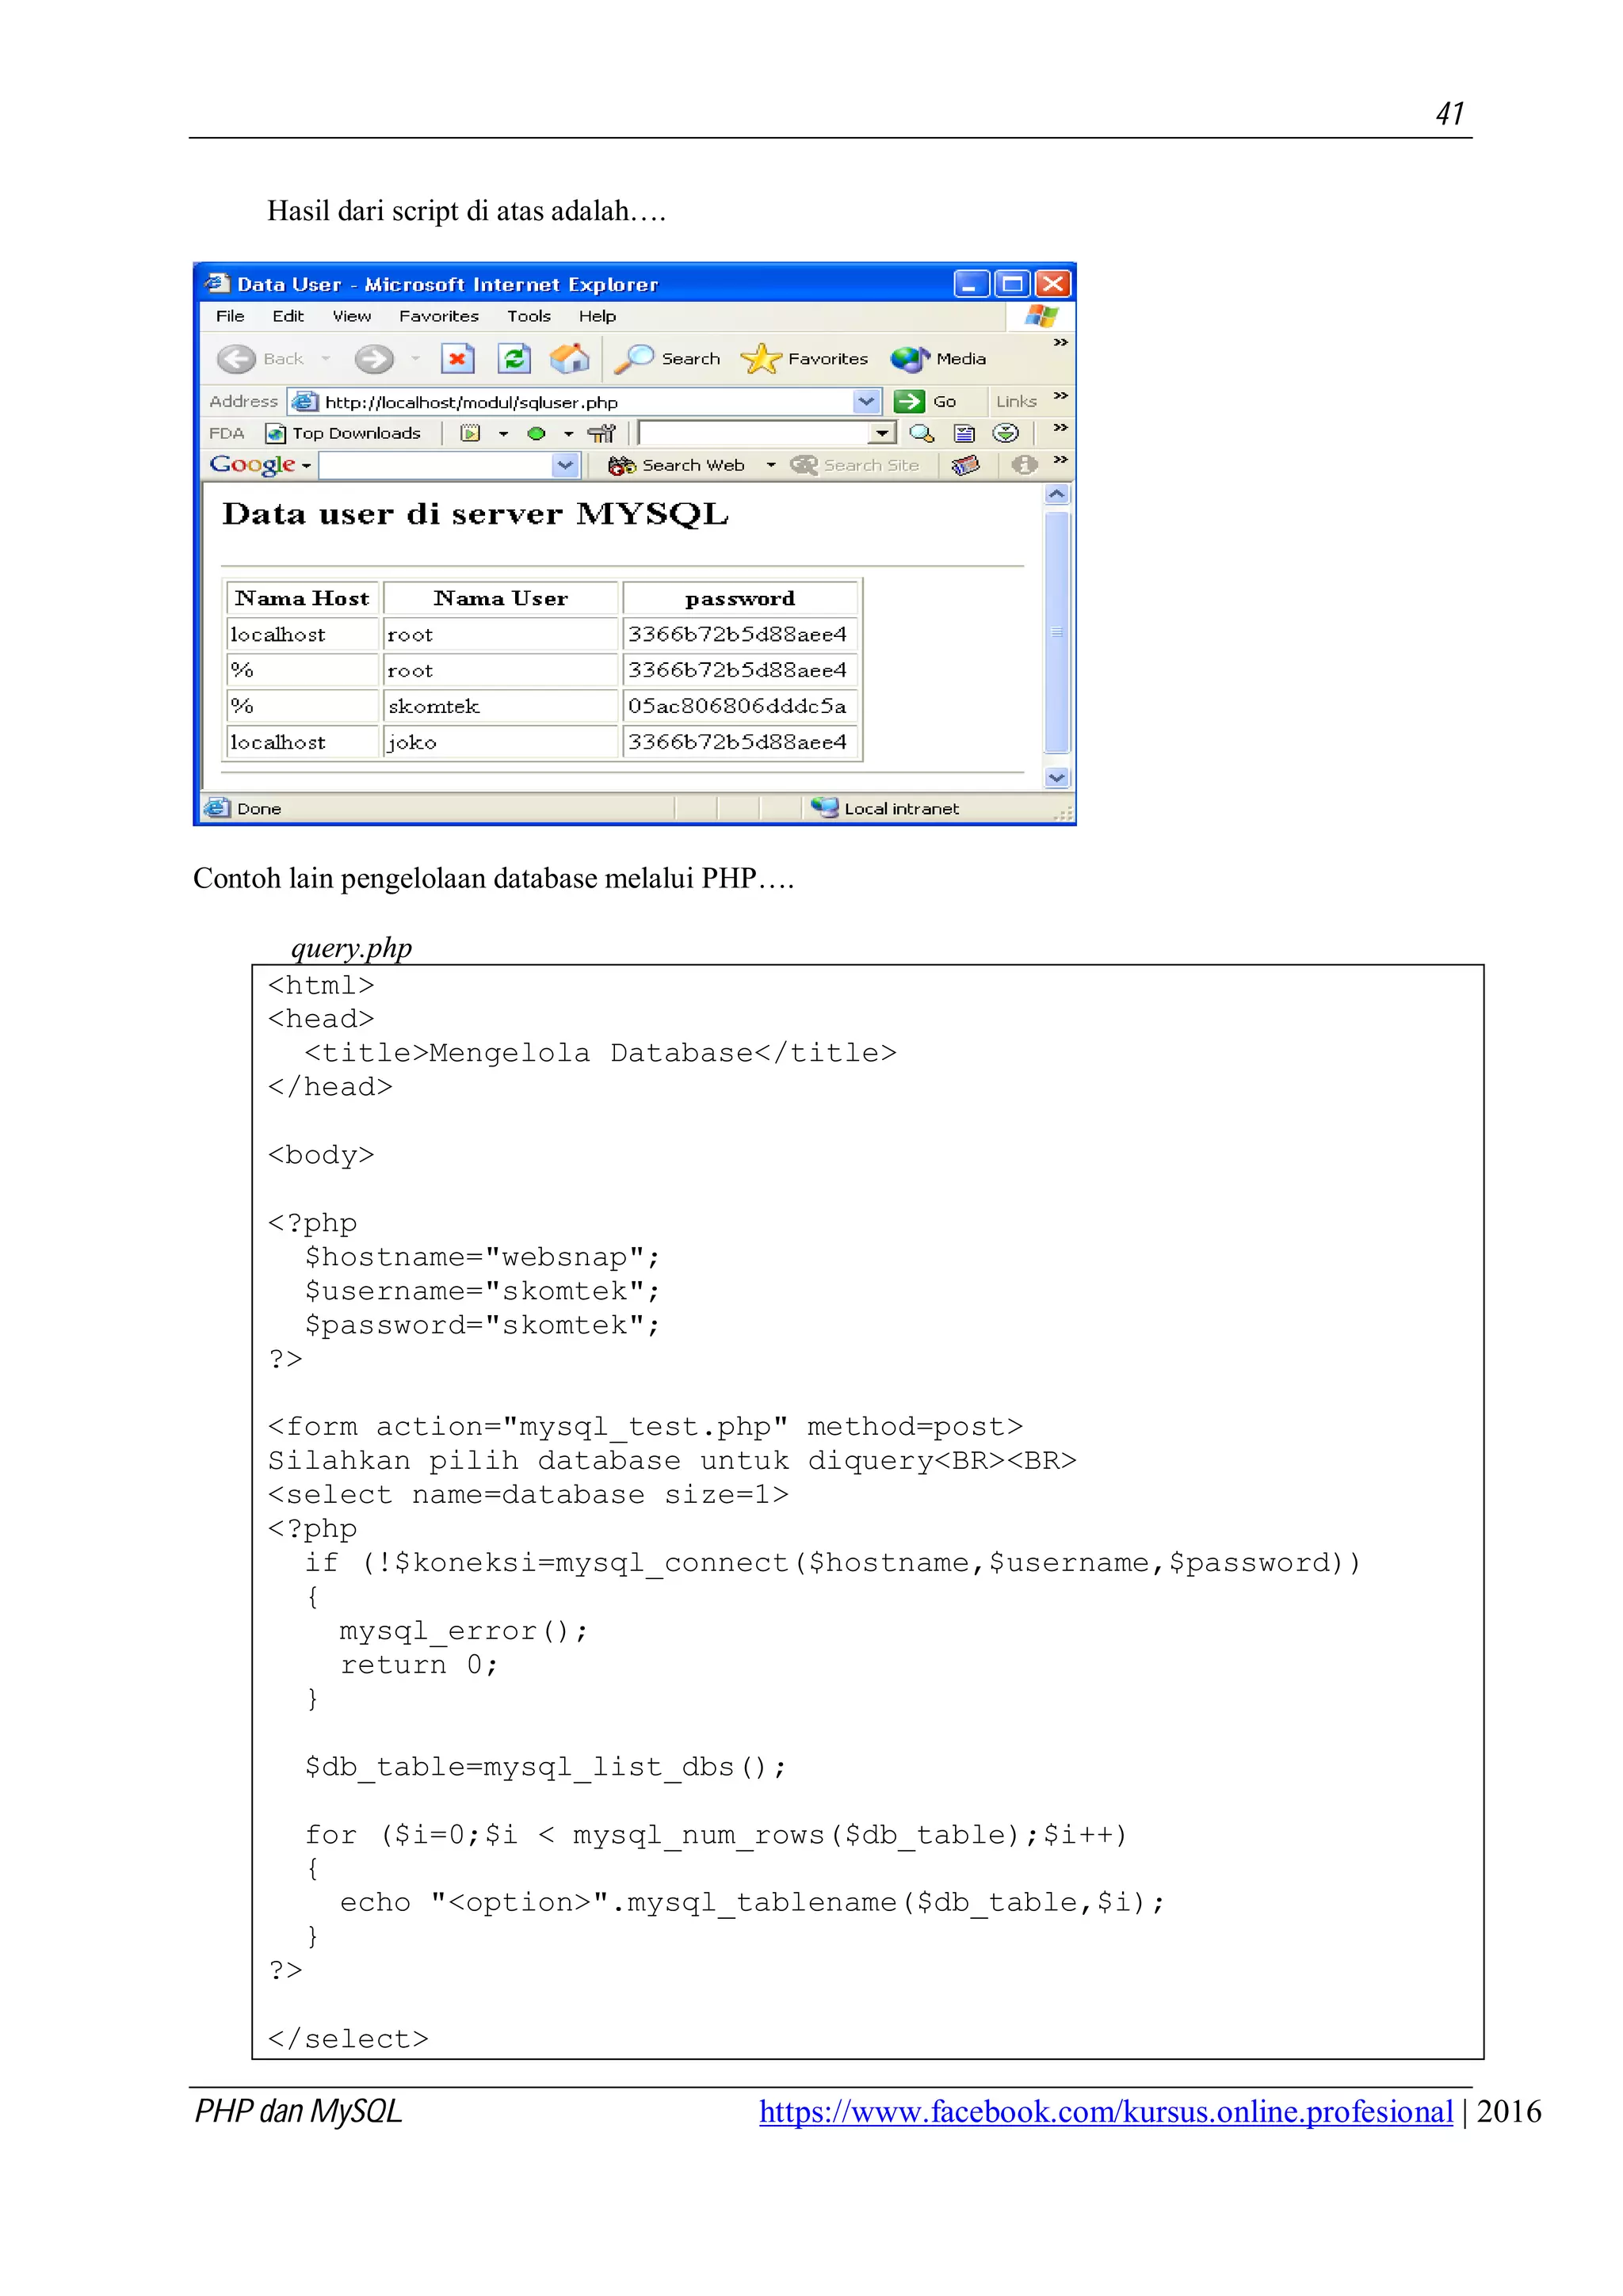Open the FDA toolbar combo box dropdown

pyautogui.click(x=881, y=434)
